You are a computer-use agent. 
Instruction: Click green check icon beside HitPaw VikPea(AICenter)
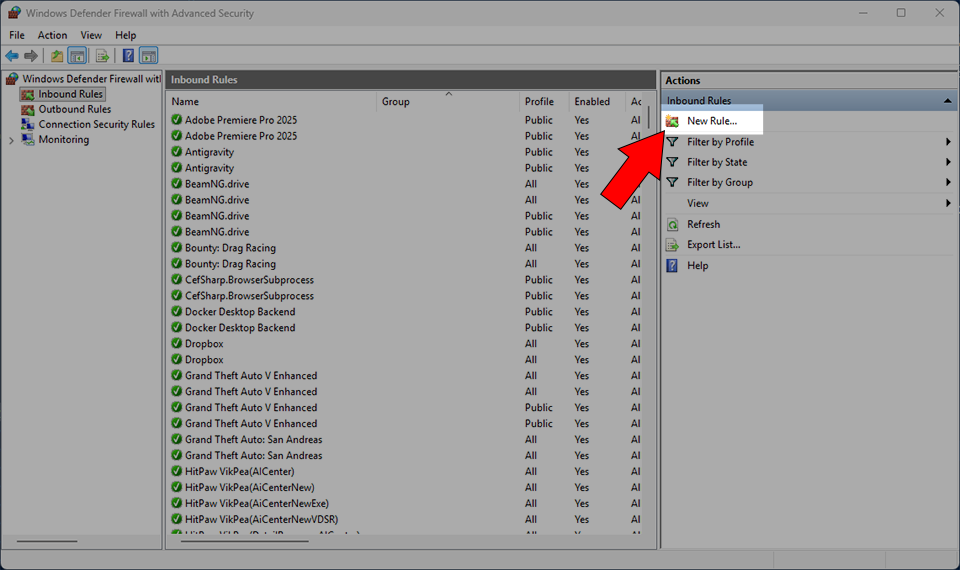(x=176, y=471)
